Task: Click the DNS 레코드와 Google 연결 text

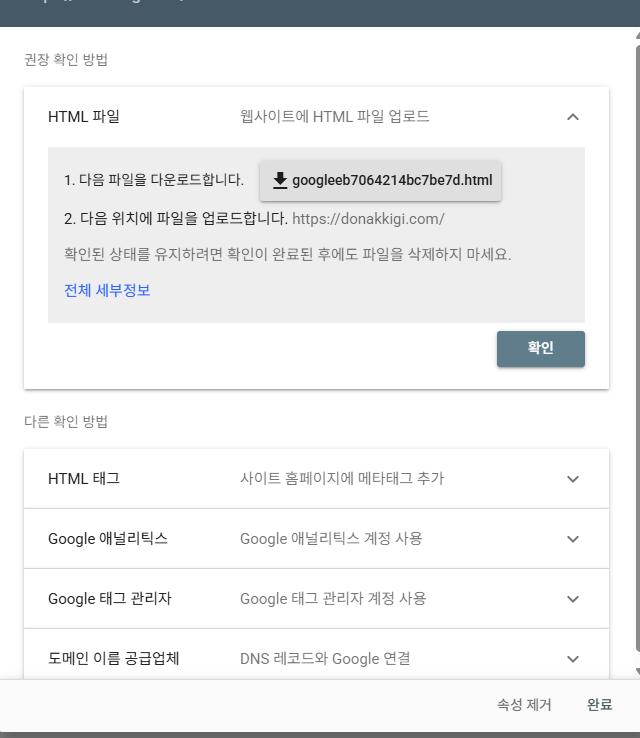Action: 325,658
